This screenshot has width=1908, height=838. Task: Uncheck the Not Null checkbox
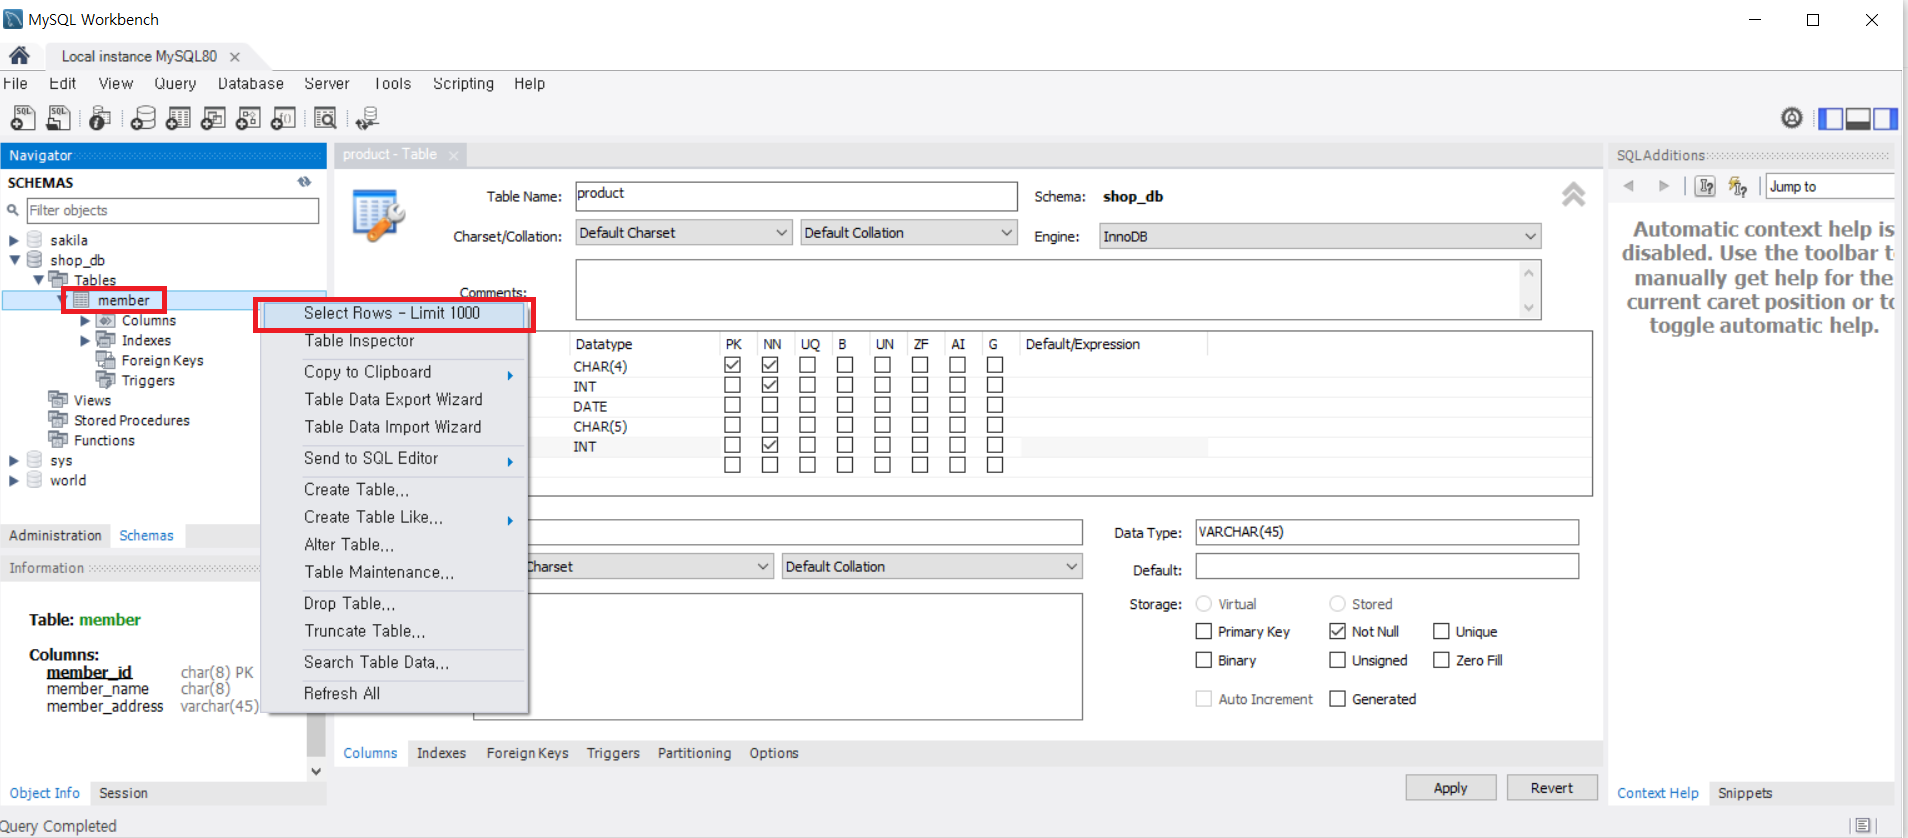[x=1337, y=631]
